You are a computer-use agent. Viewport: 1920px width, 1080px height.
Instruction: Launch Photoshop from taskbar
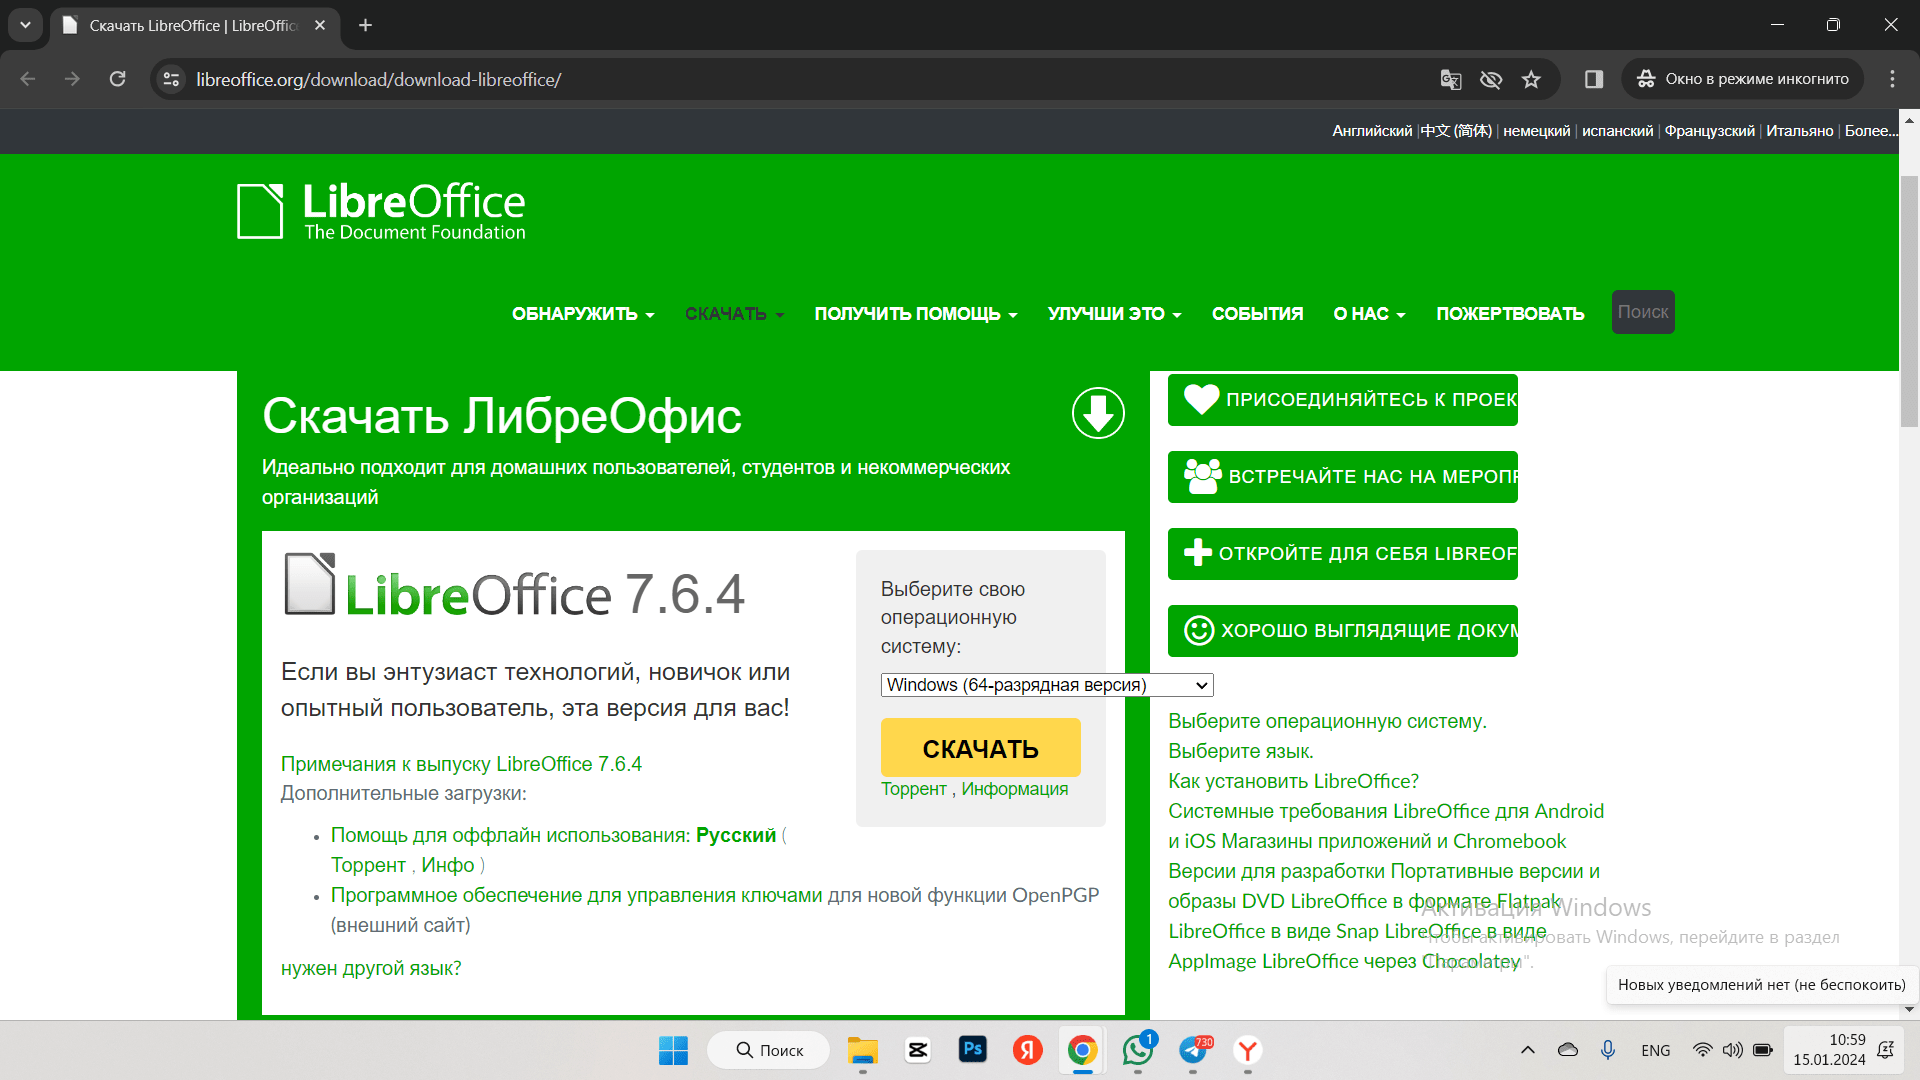point(972,1049)
